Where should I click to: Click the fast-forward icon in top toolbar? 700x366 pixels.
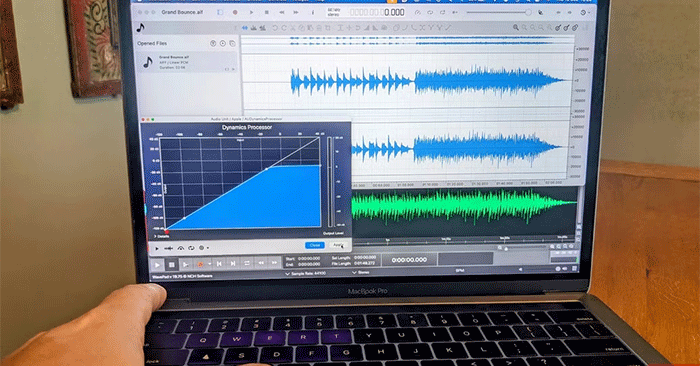click(x=295, y=12)
